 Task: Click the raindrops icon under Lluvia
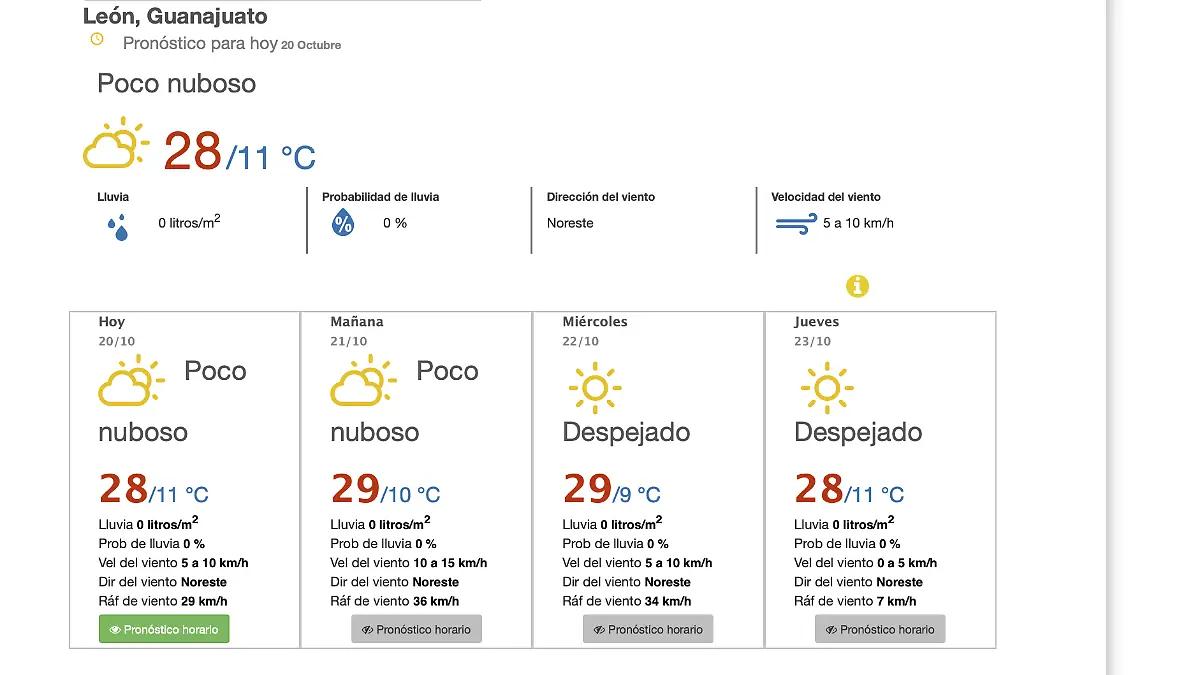[x=119, y=228]
